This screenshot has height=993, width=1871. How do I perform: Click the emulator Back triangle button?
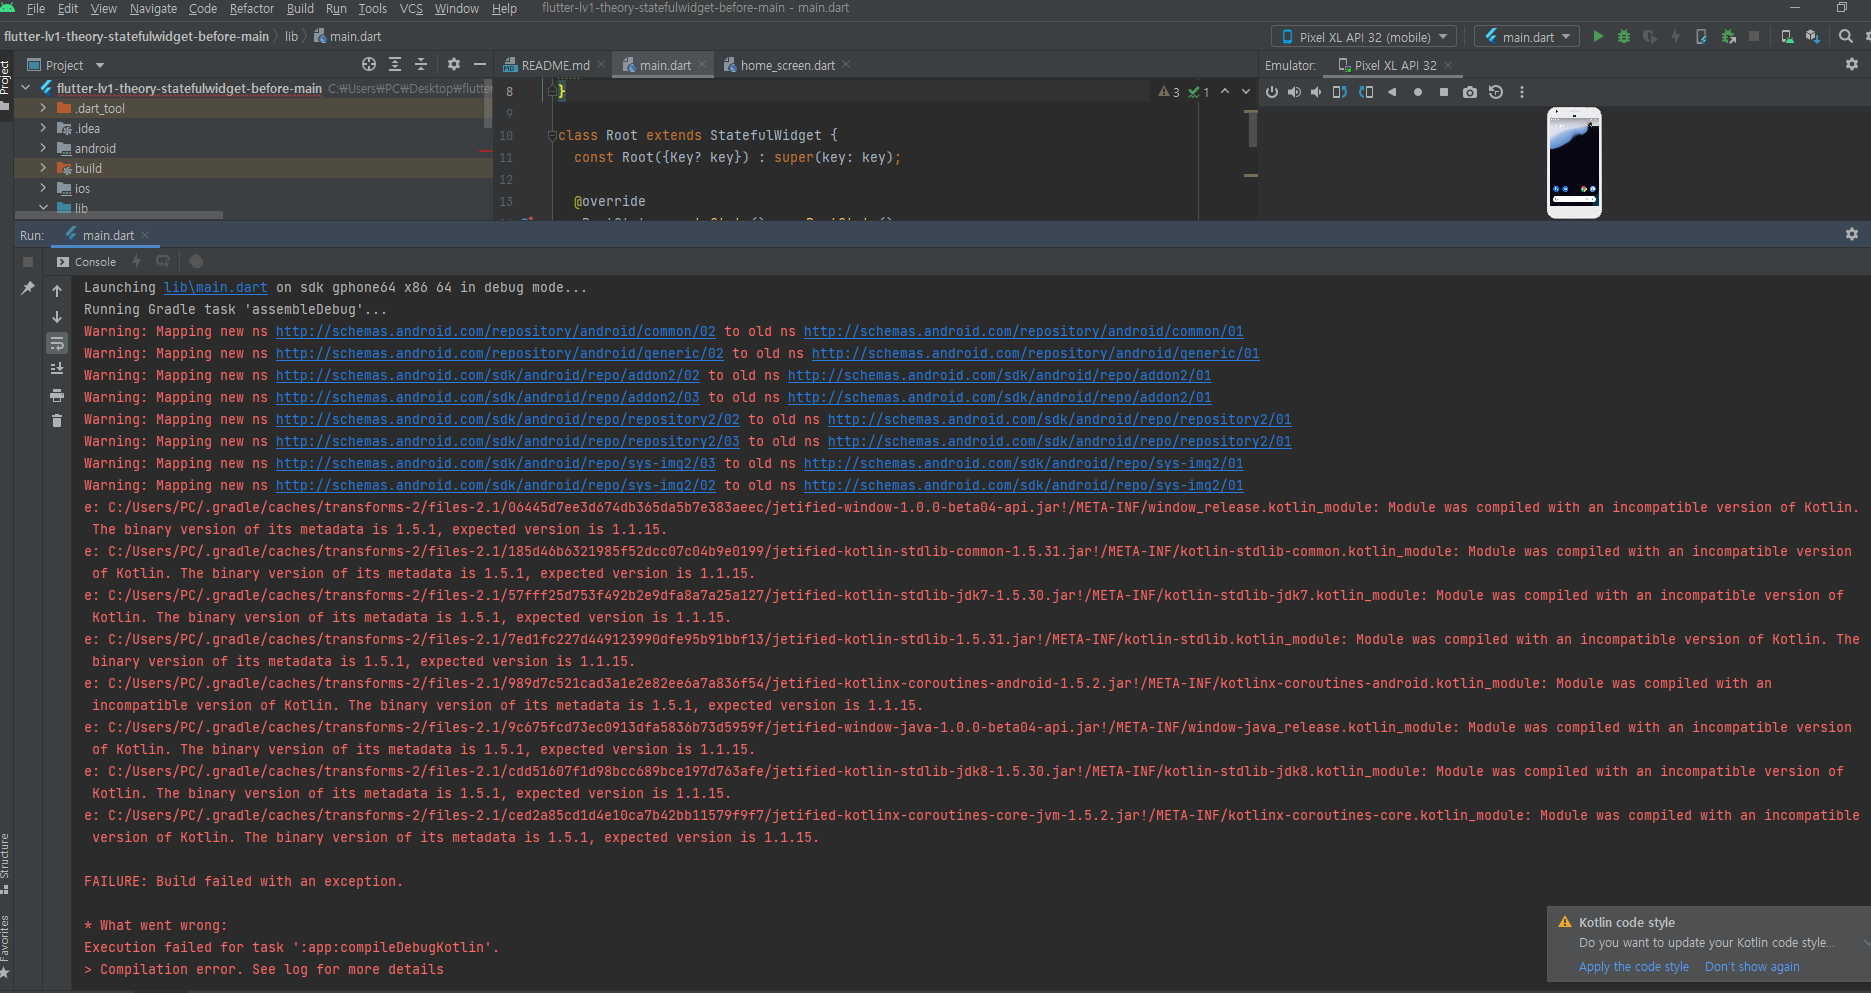pos(1391,92)
